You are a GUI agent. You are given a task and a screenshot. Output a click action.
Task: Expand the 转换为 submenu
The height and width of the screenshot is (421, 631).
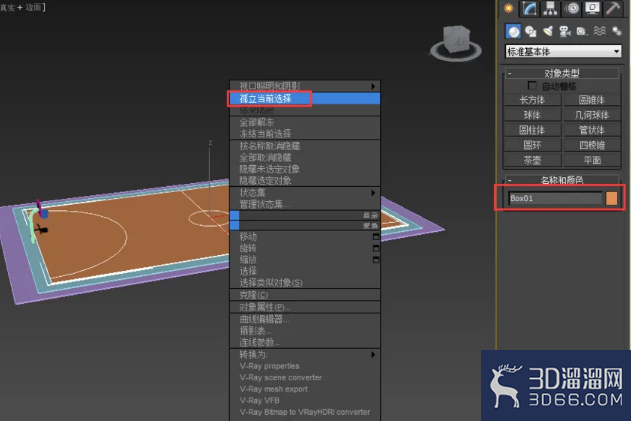[x=305, y=355]
